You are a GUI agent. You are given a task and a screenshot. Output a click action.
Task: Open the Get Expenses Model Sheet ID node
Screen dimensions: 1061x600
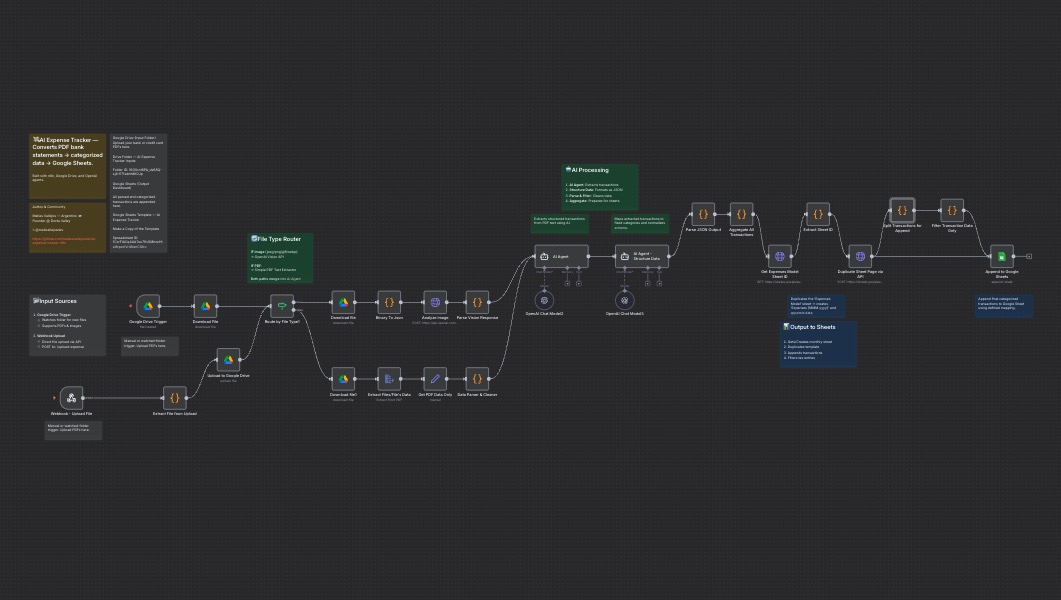coord(780,256)
